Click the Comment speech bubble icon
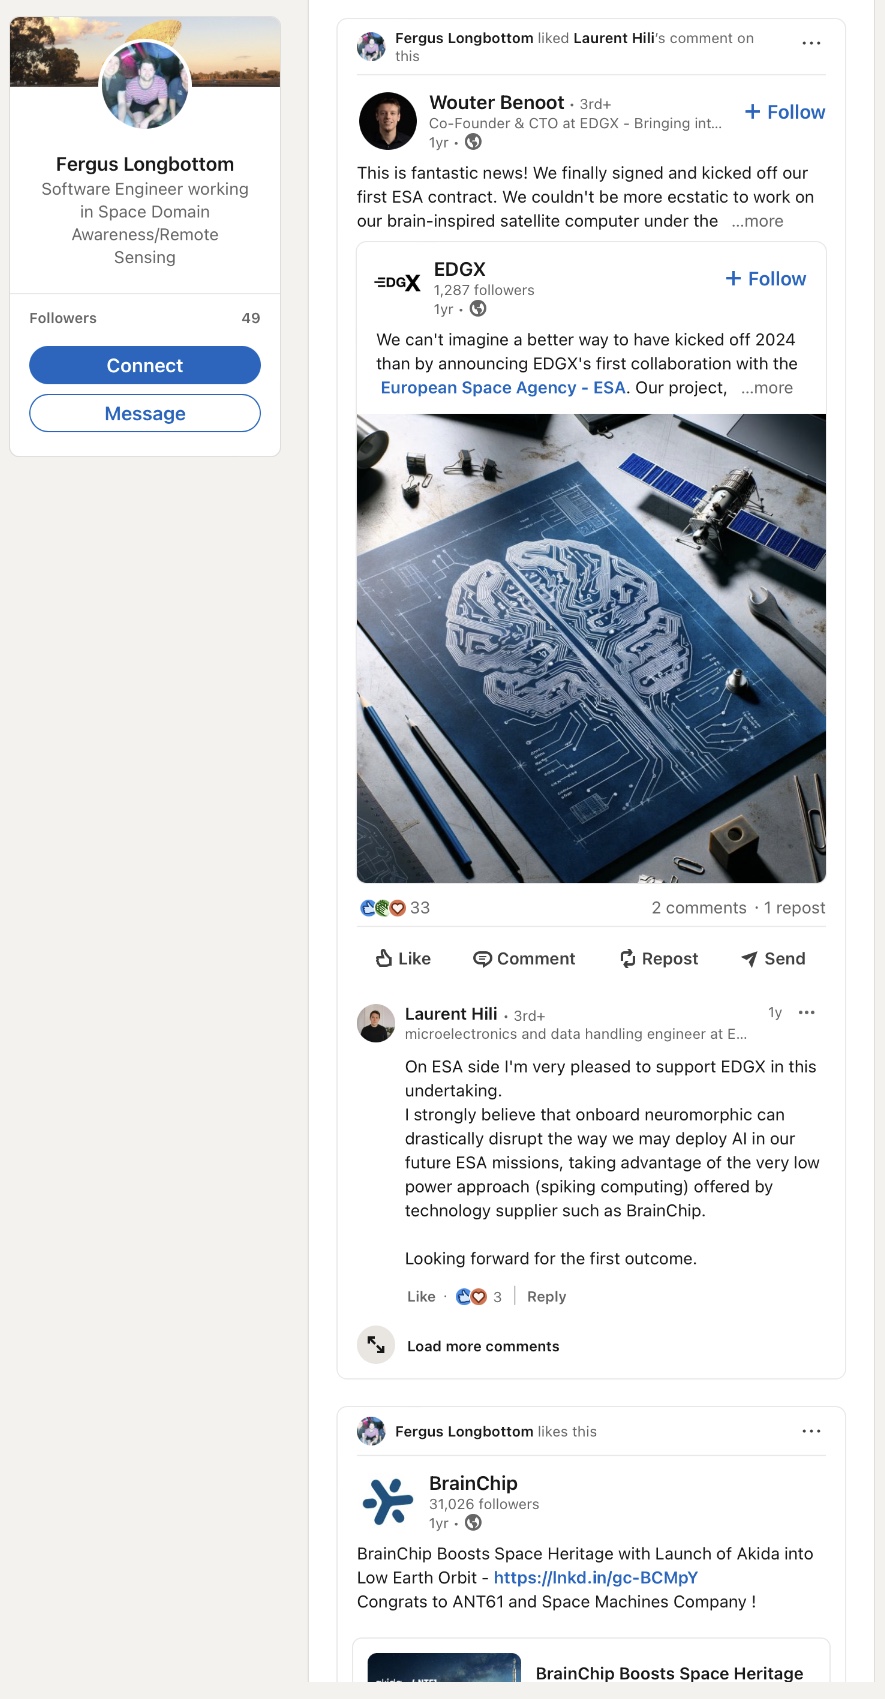Image resolution: width=885 pixels, height=1699 pixels. click(x=482, y=959)
